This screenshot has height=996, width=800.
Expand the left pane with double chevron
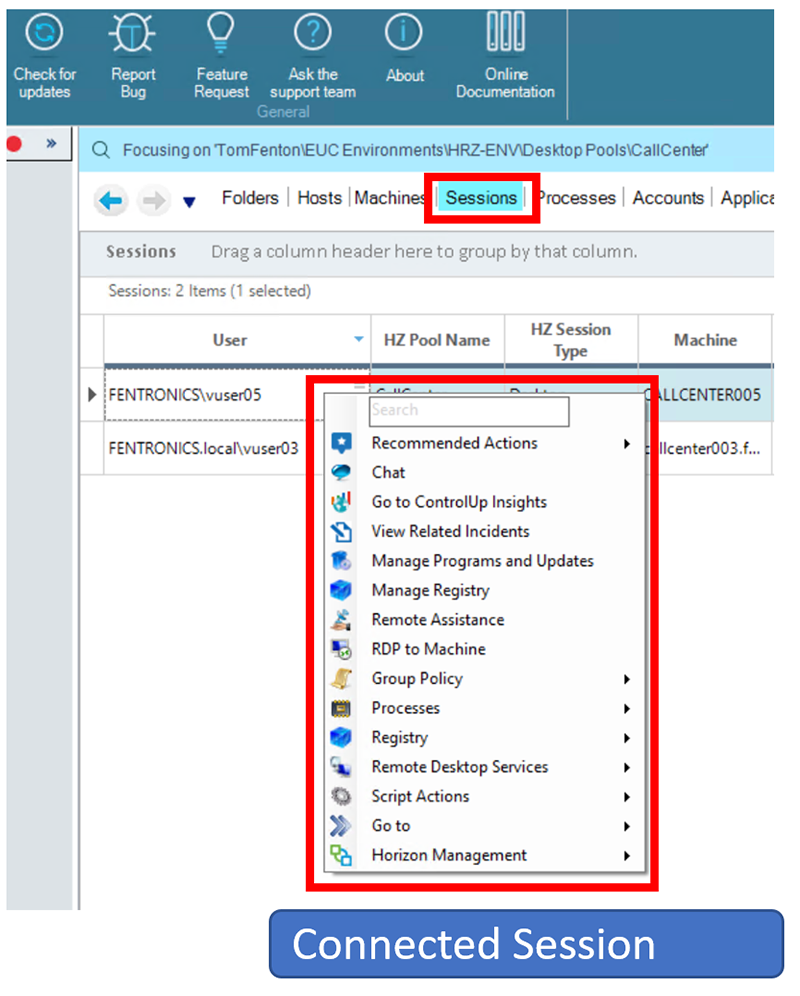[x=51, y=144]
